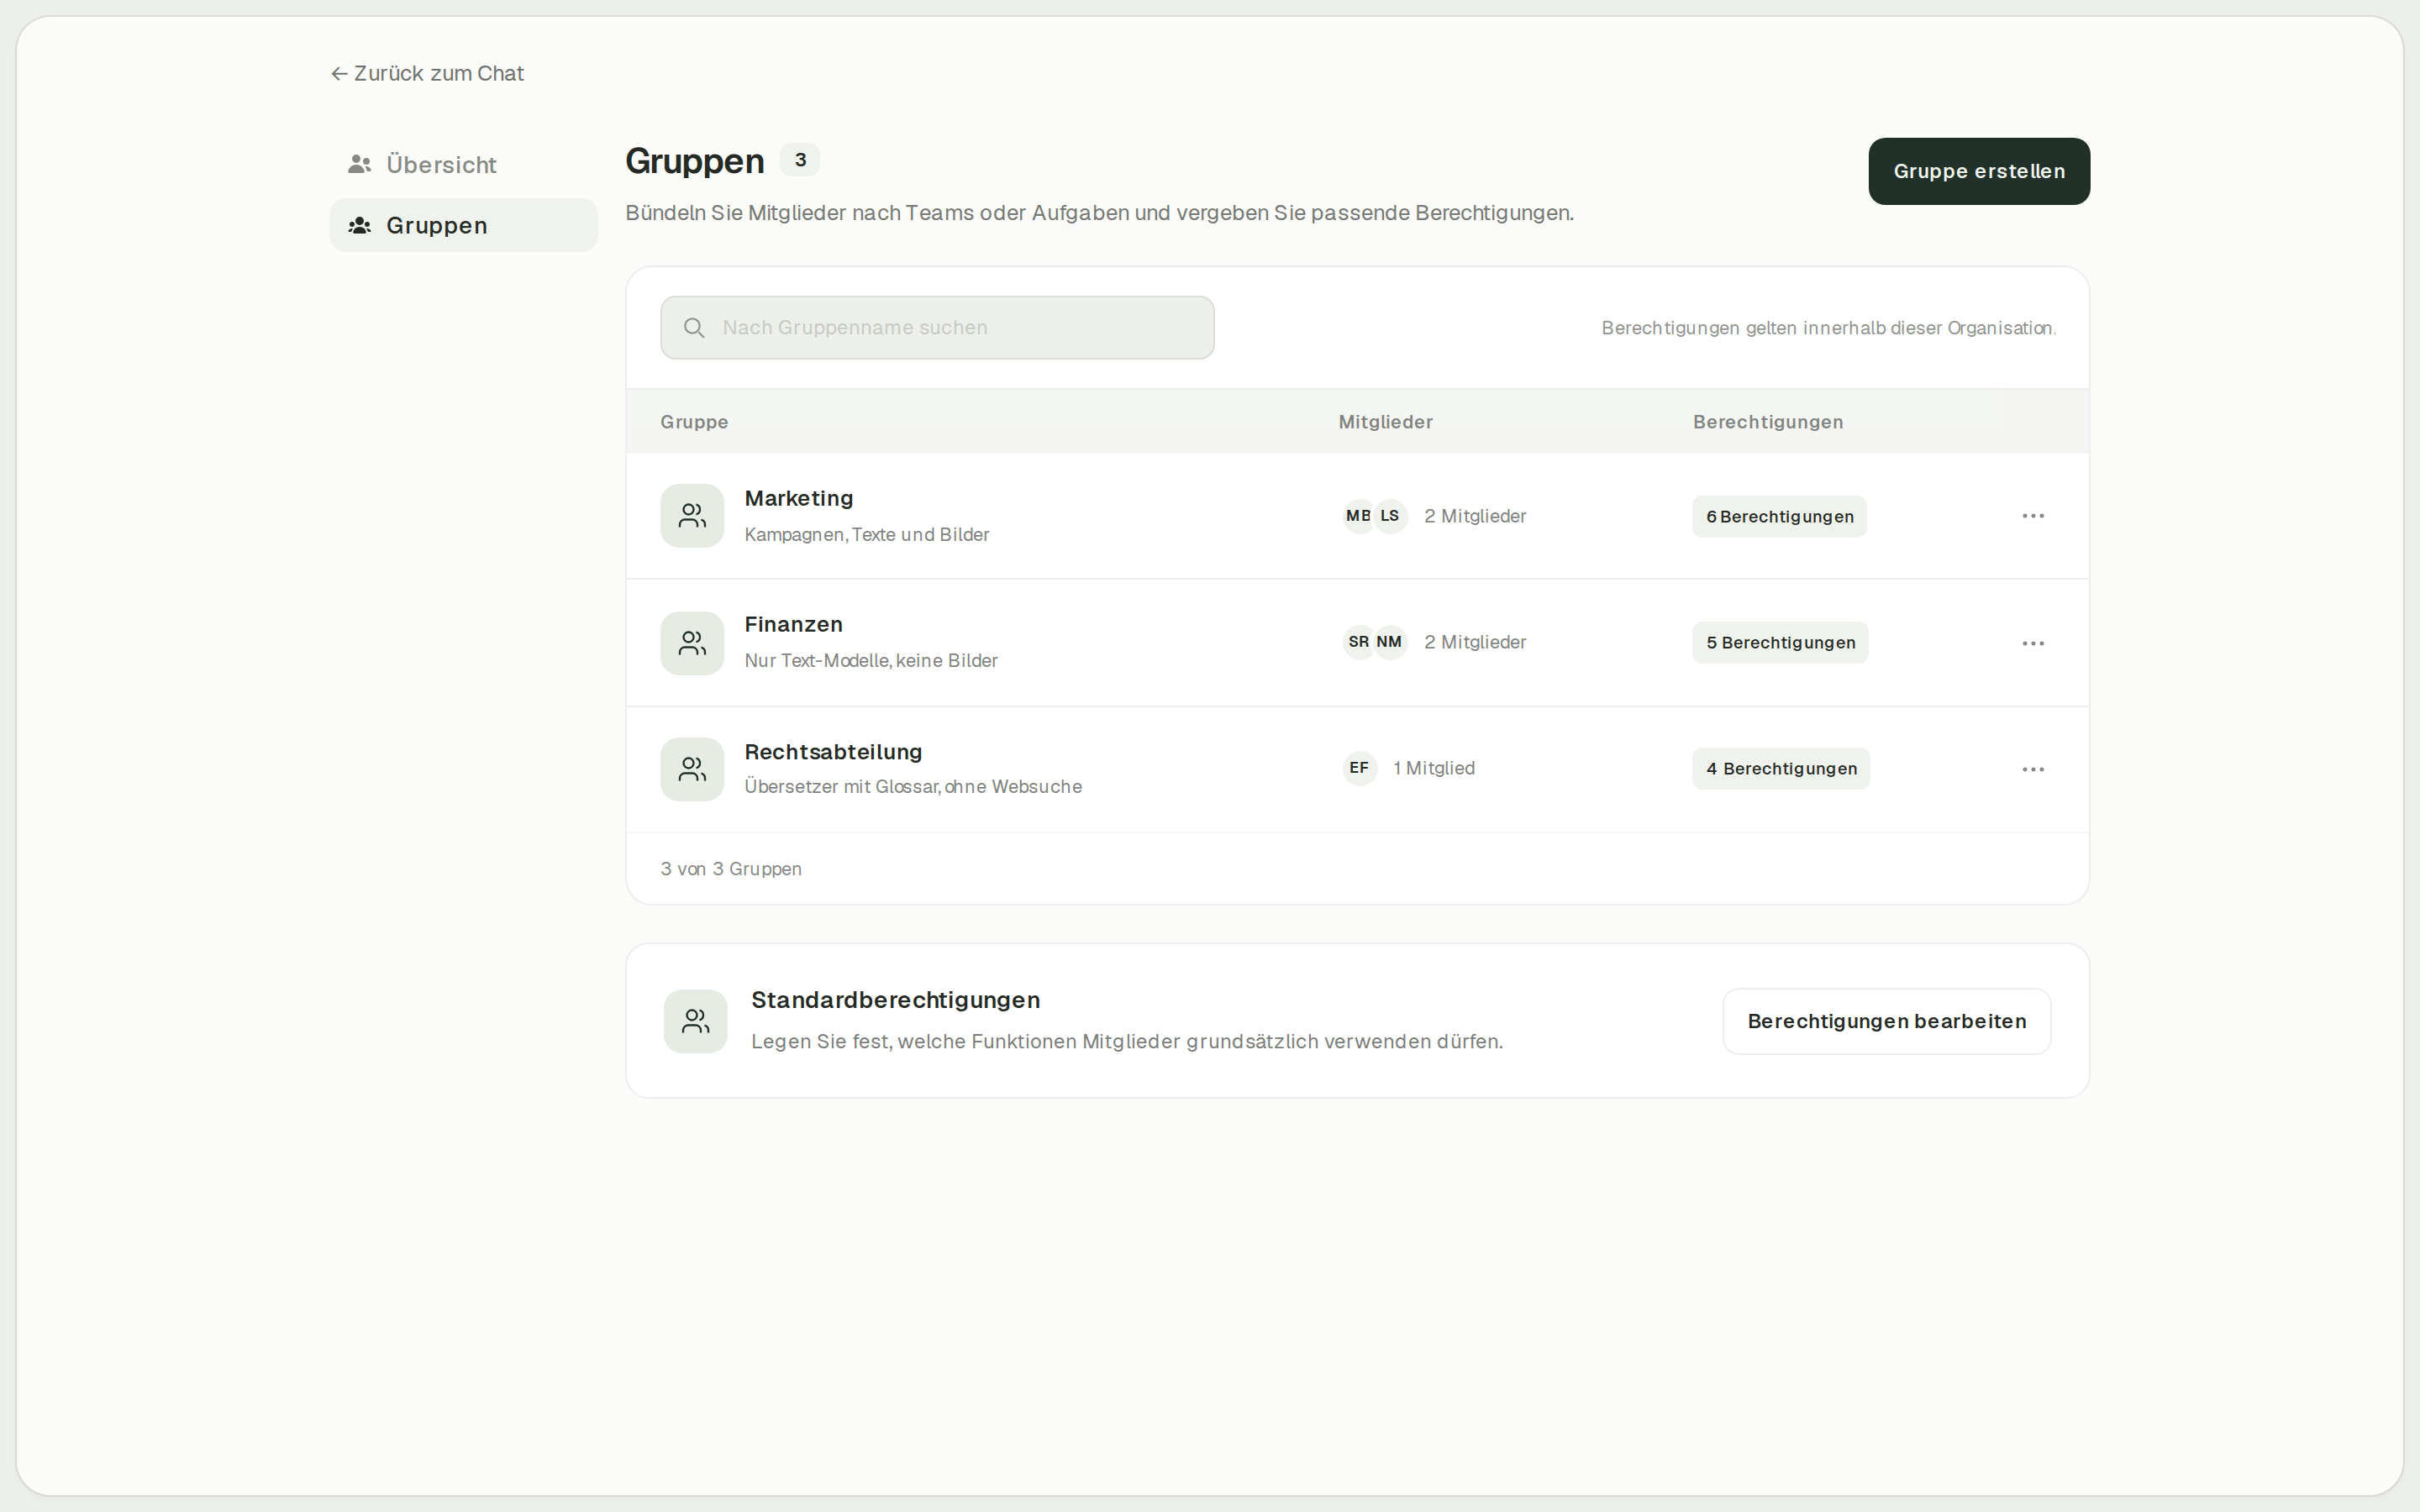Switch to the Übersicht section
This screenshot has width=2420, height=1512.
click(x=464, y=164)
